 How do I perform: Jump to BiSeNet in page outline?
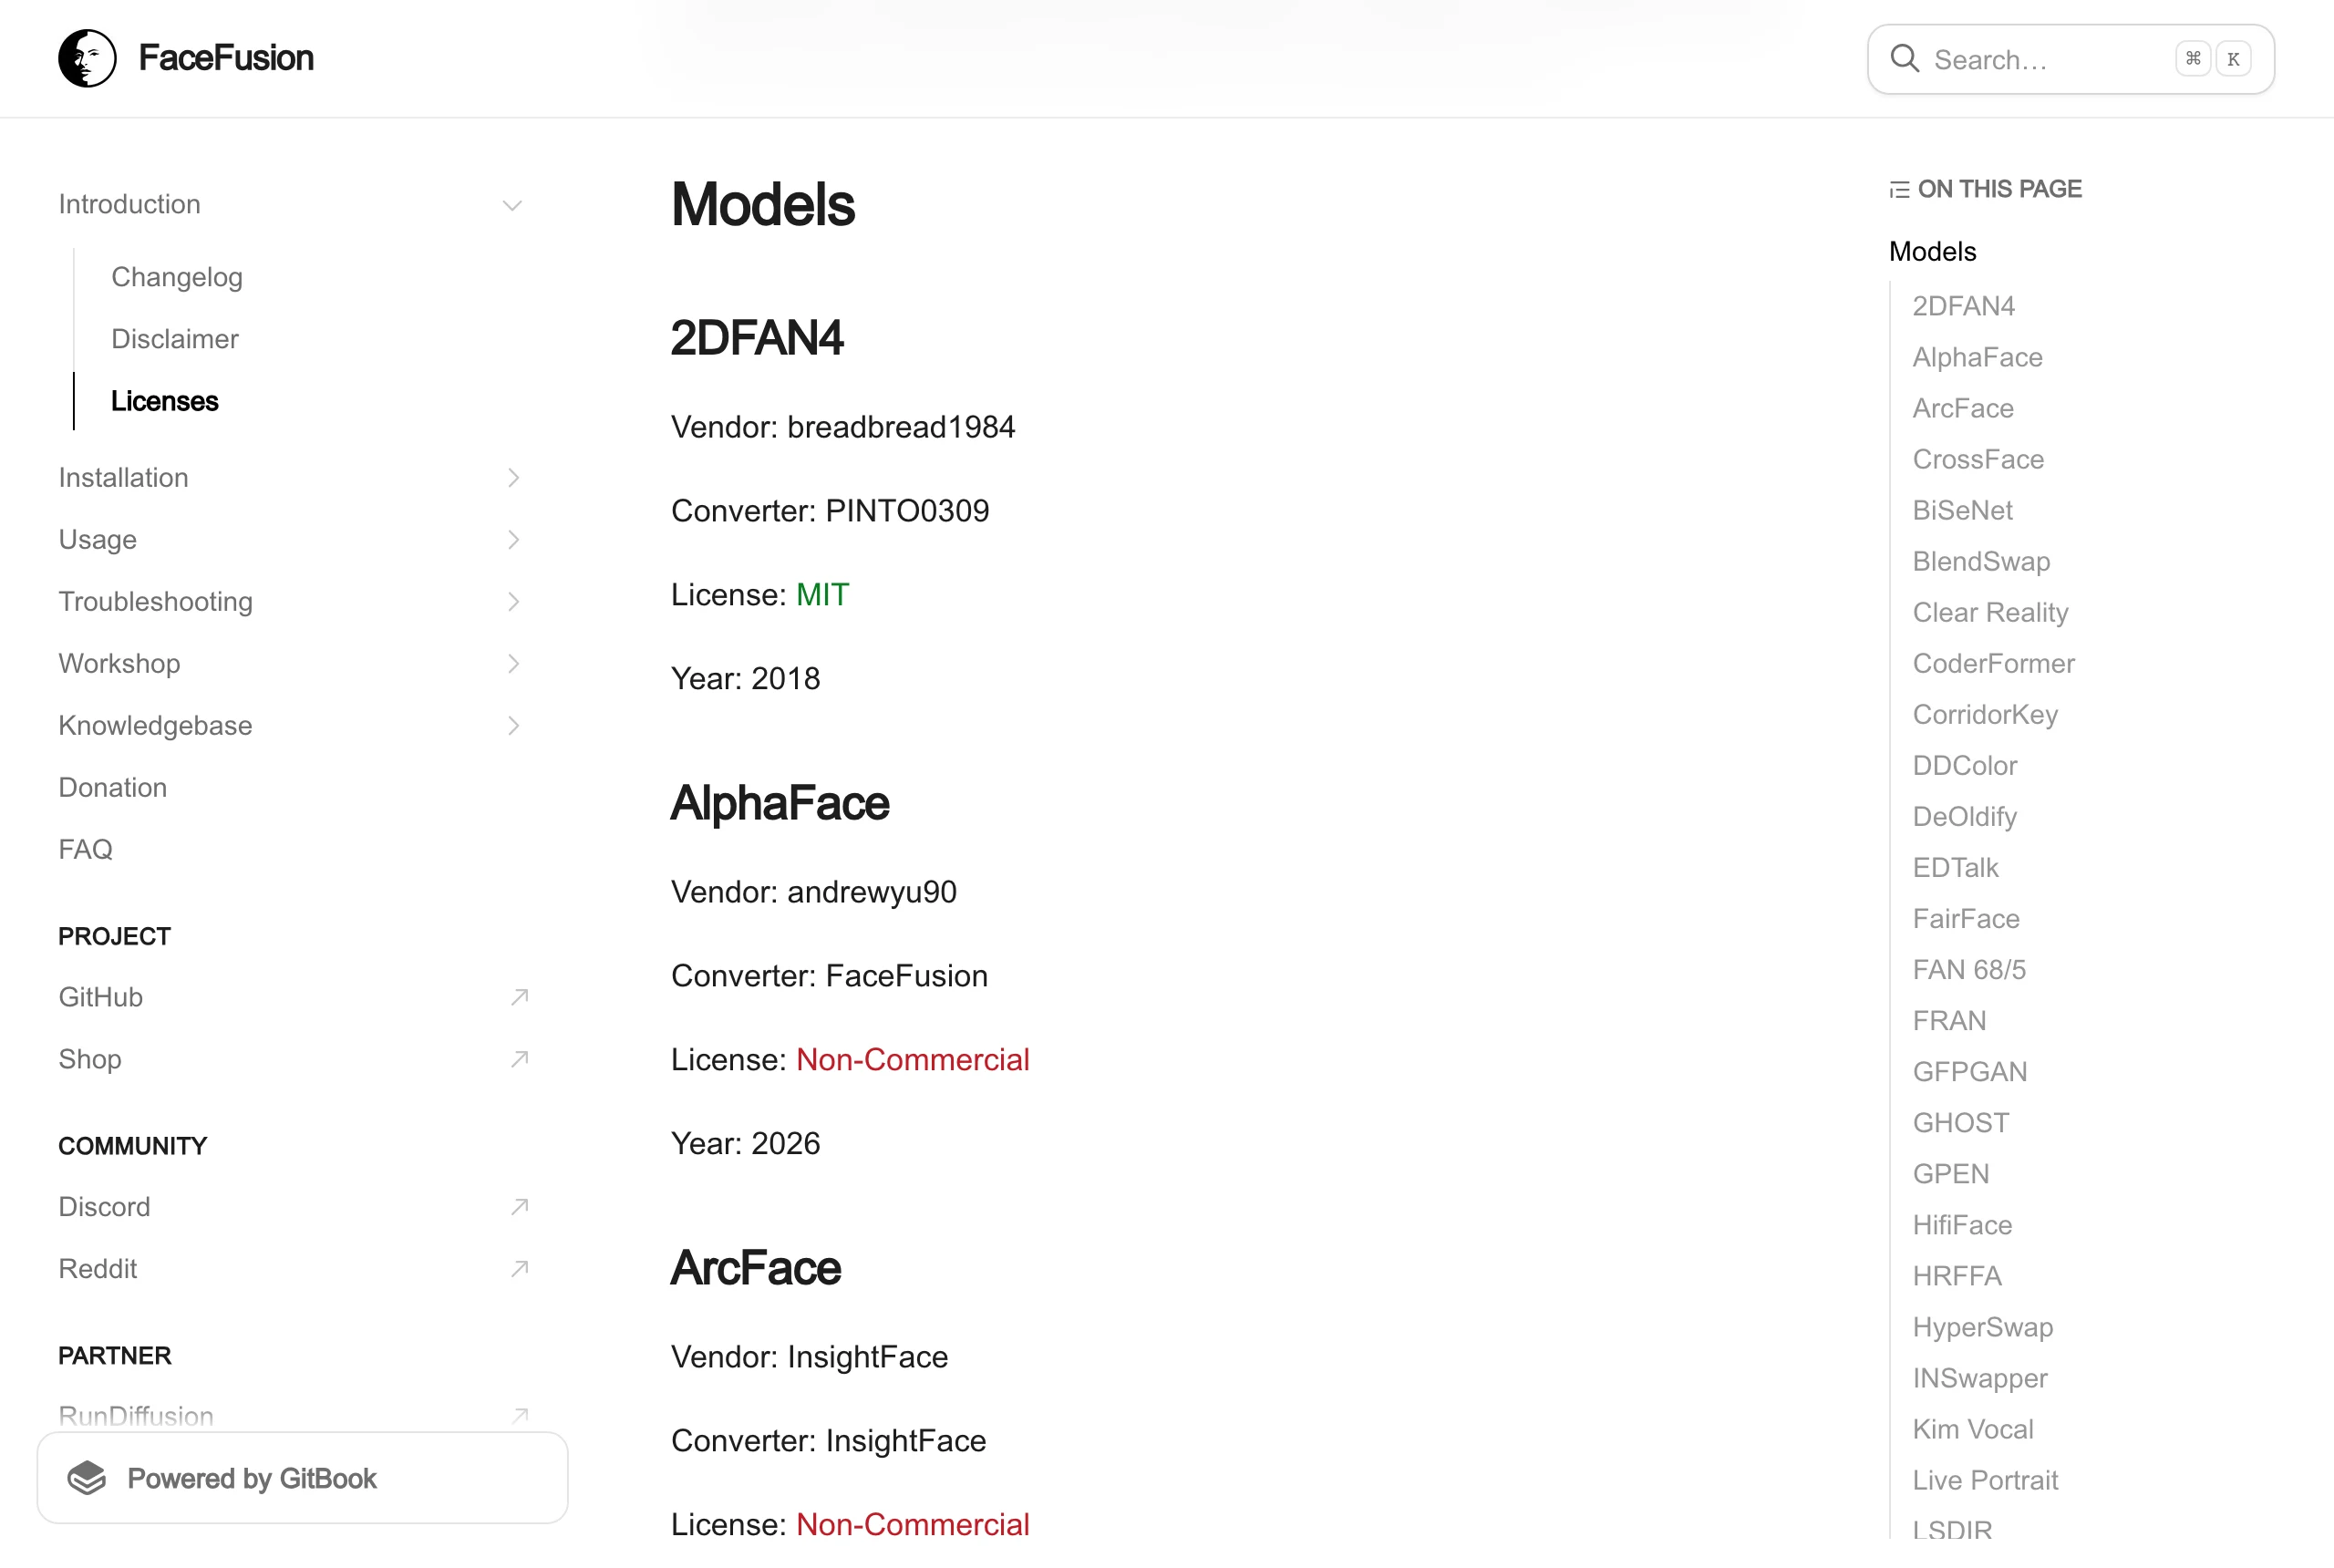coord(1962,510)
